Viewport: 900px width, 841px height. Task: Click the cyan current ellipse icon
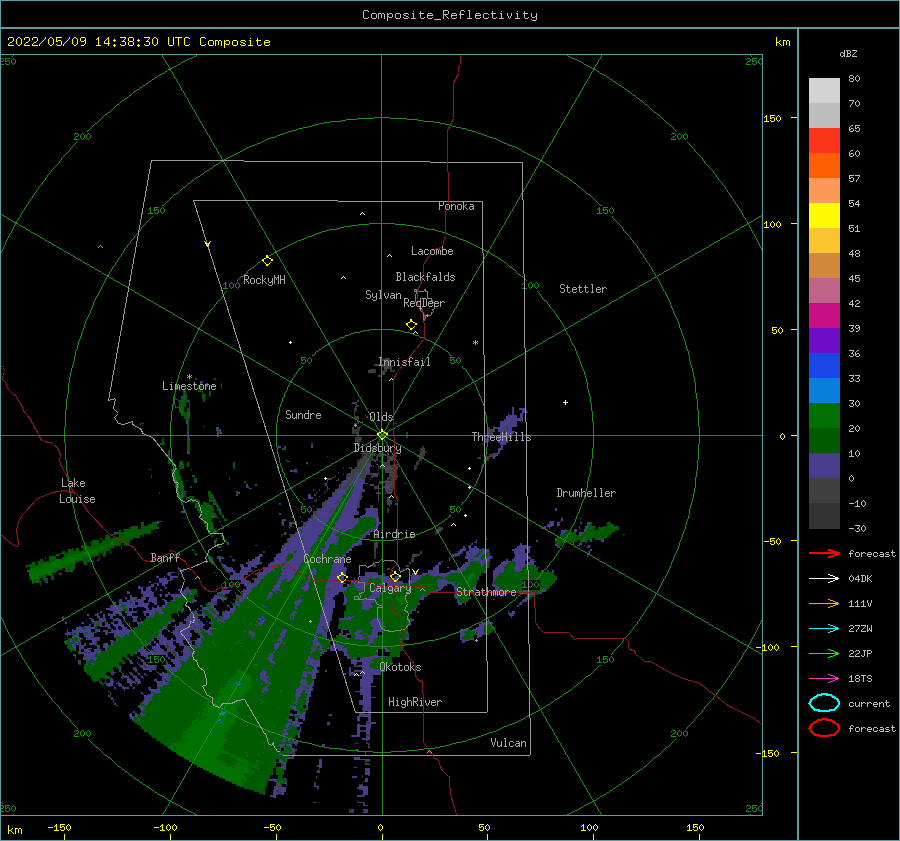(x=824, y=703)
